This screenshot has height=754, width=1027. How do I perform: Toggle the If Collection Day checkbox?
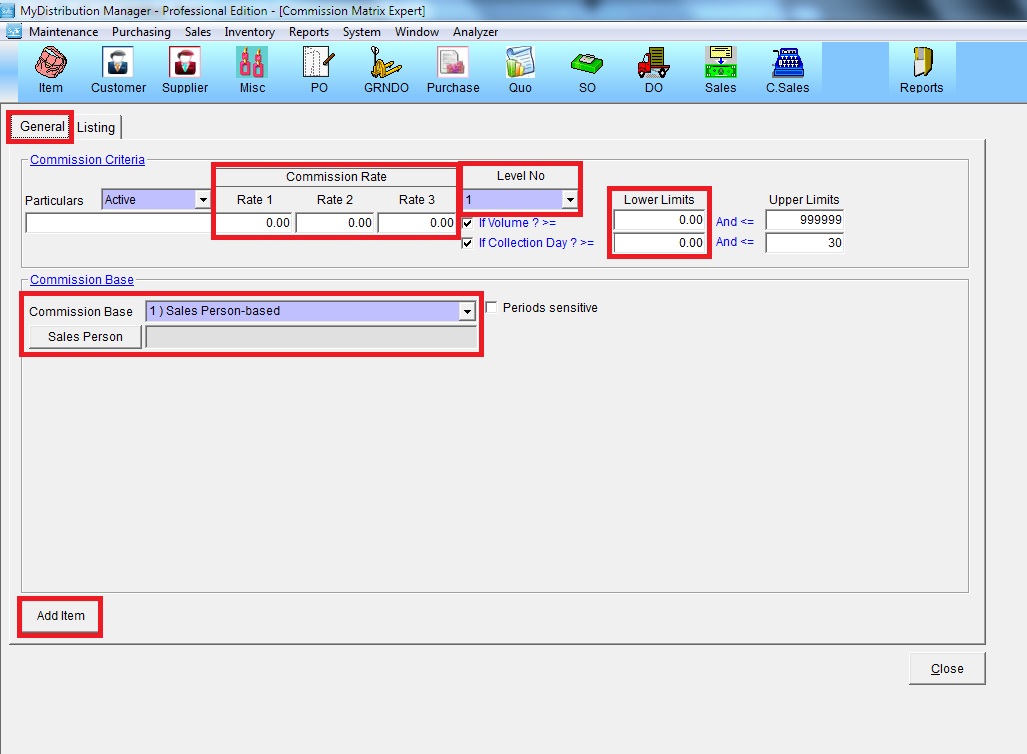468,243
